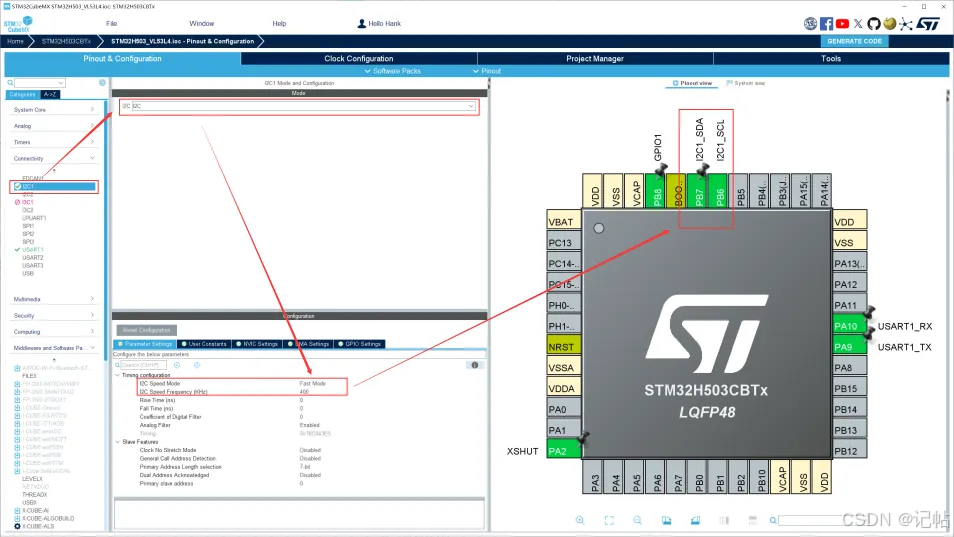Open the Facebook icon in the header
This screenshot has height=537, width=954.
coord(827,23)
